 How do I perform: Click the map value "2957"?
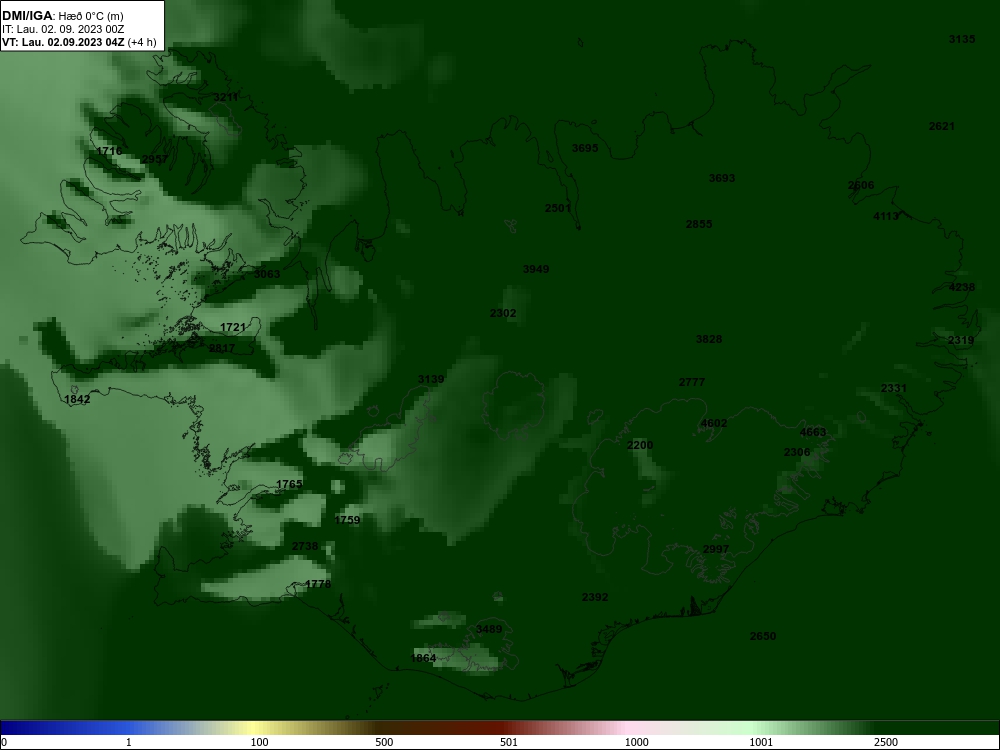coord(155,159)
